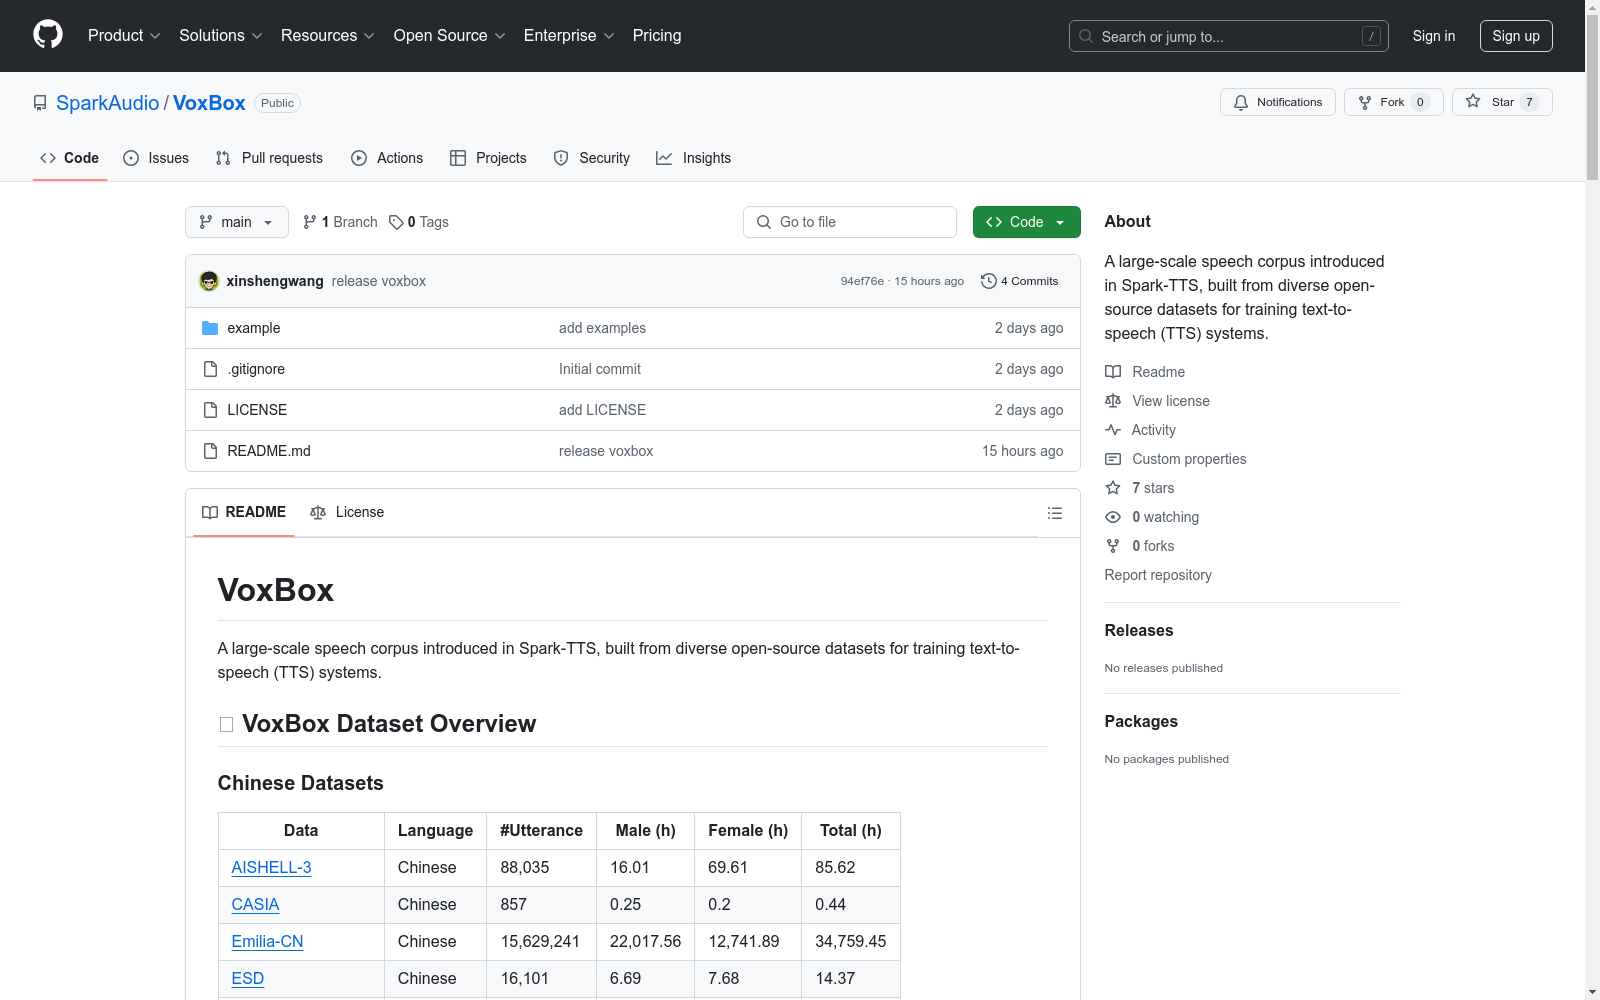Switch to the Actions tab
Image resolution: width=1600 pixels, height=1000 pixels.
click(x=387, y=158)
